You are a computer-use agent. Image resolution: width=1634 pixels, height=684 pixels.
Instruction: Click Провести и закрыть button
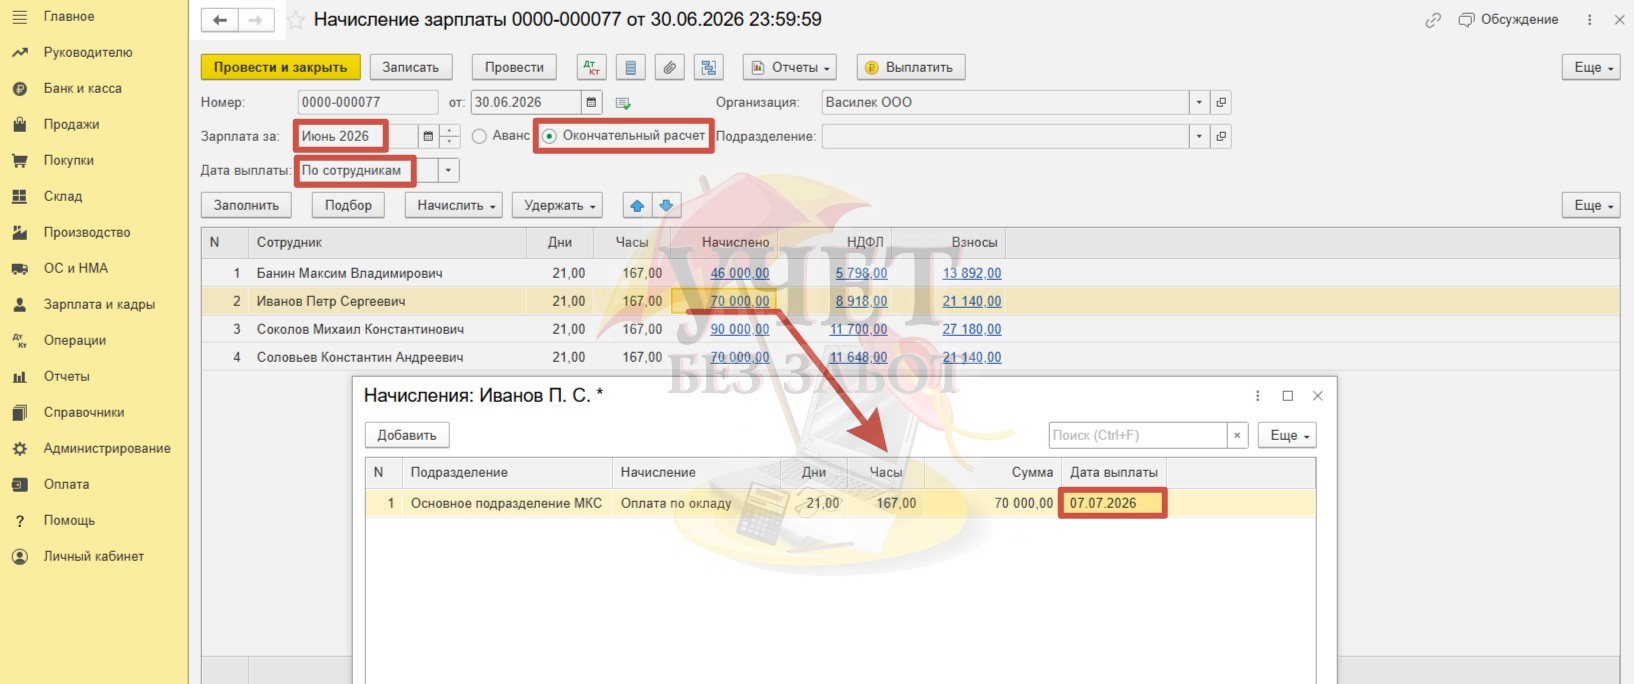tap(280, 68)
